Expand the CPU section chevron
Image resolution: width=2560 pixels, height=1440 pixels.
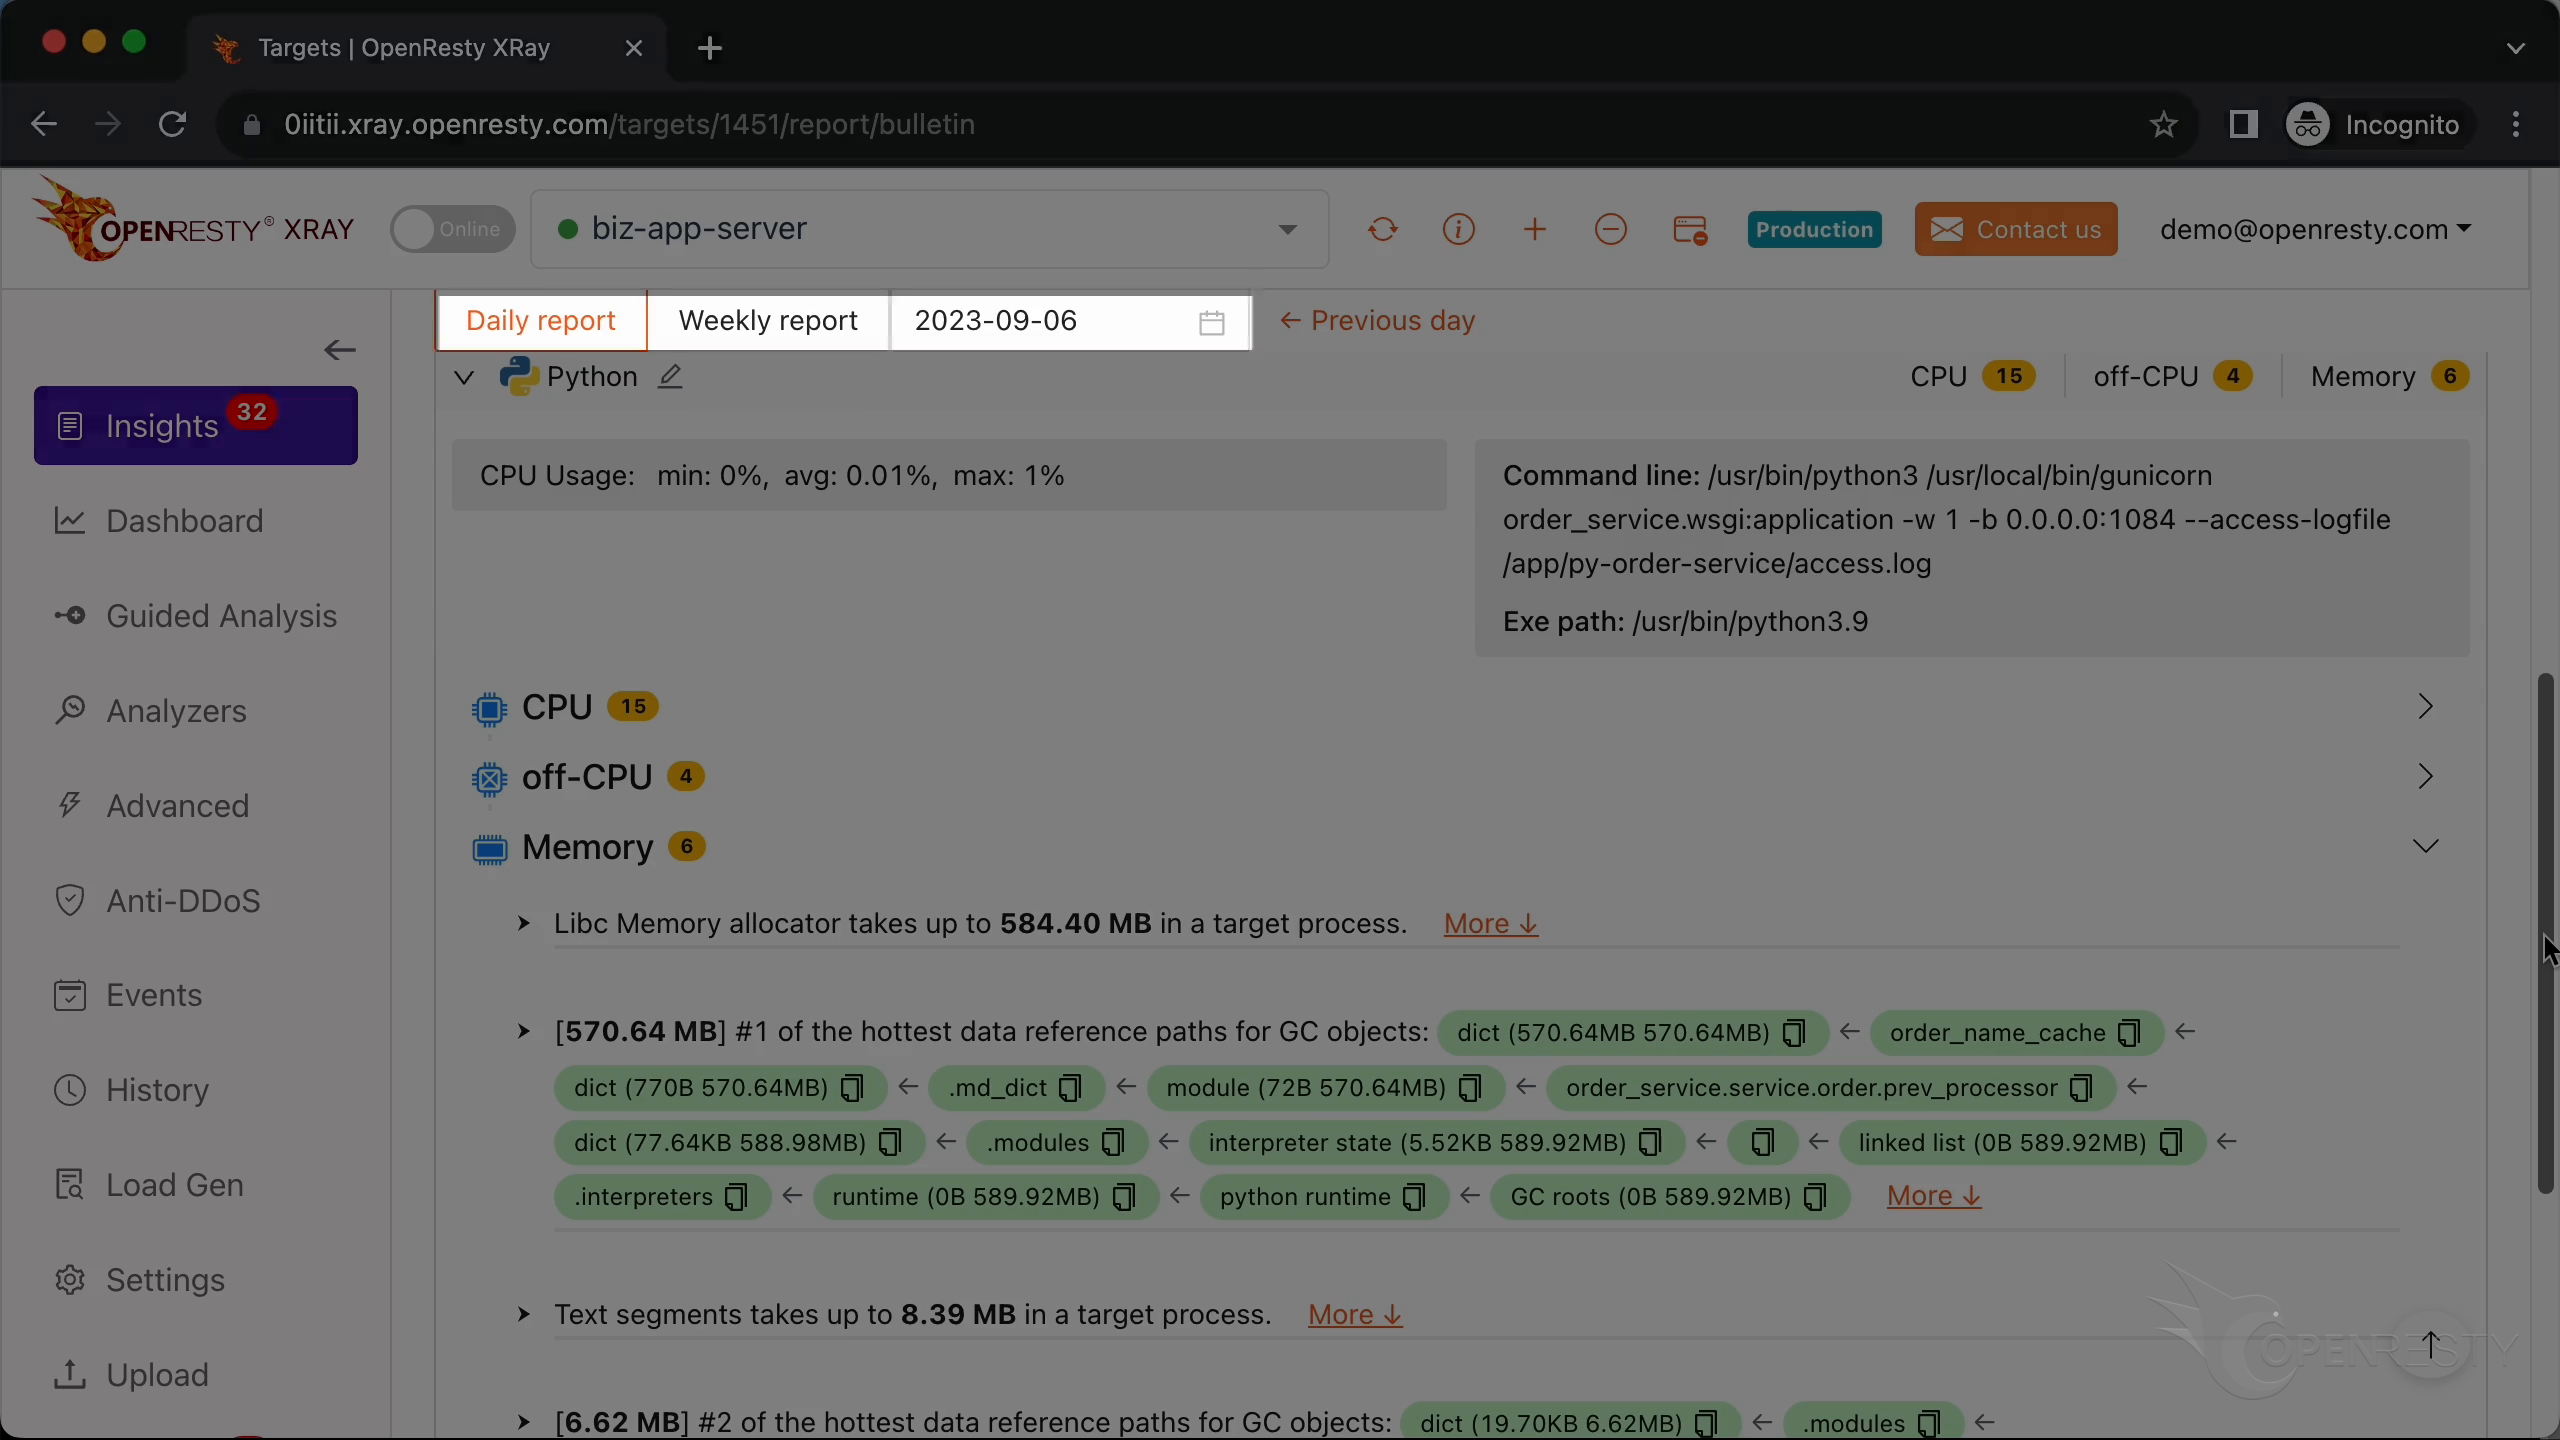[x=2425, y=706]
